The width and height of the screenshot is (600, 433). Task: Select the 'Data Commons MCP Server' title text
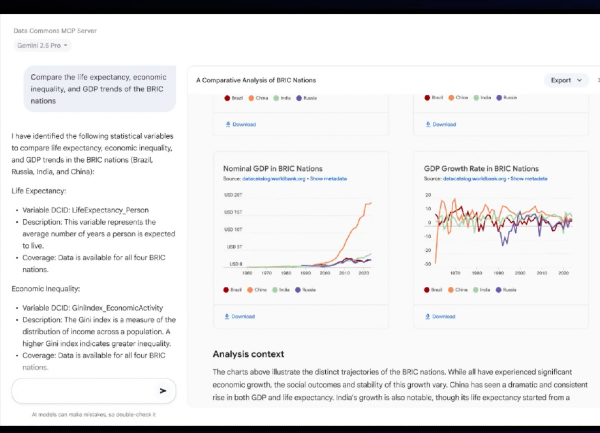[x=55, y=31]
